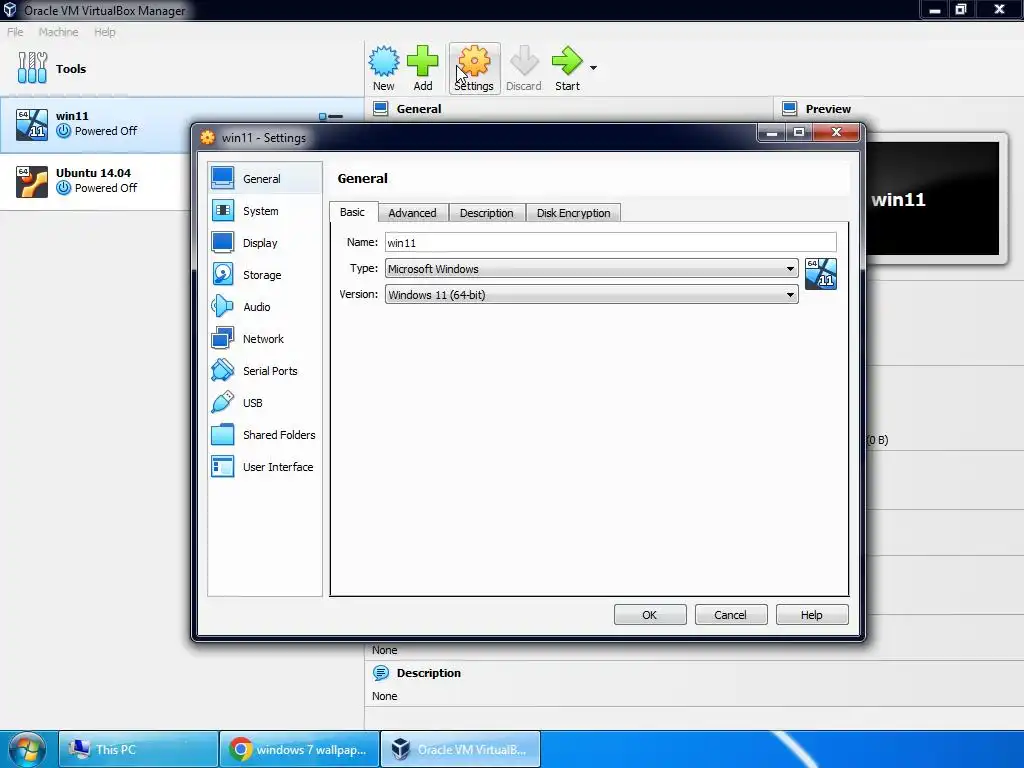The width and height of the screenshot is (1024, 768).
Task: Click the win11 preview thumbnail
Action: pyautogui.click(x=933, y=199)
